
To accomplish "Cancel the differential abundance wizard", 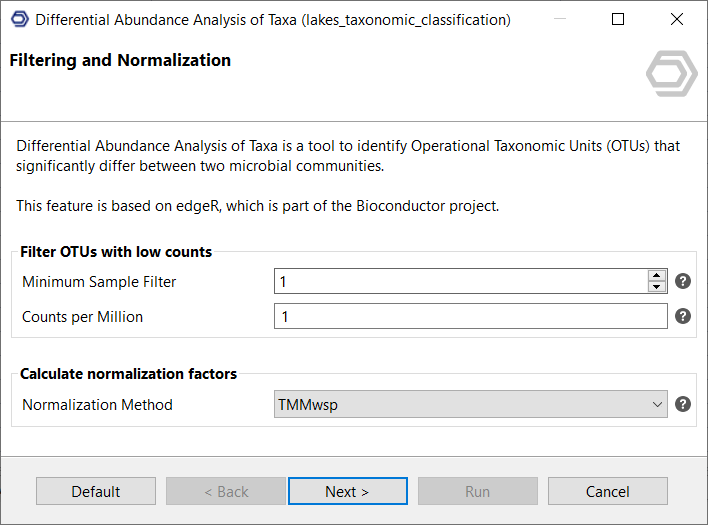I will click(x=607, y=491).
